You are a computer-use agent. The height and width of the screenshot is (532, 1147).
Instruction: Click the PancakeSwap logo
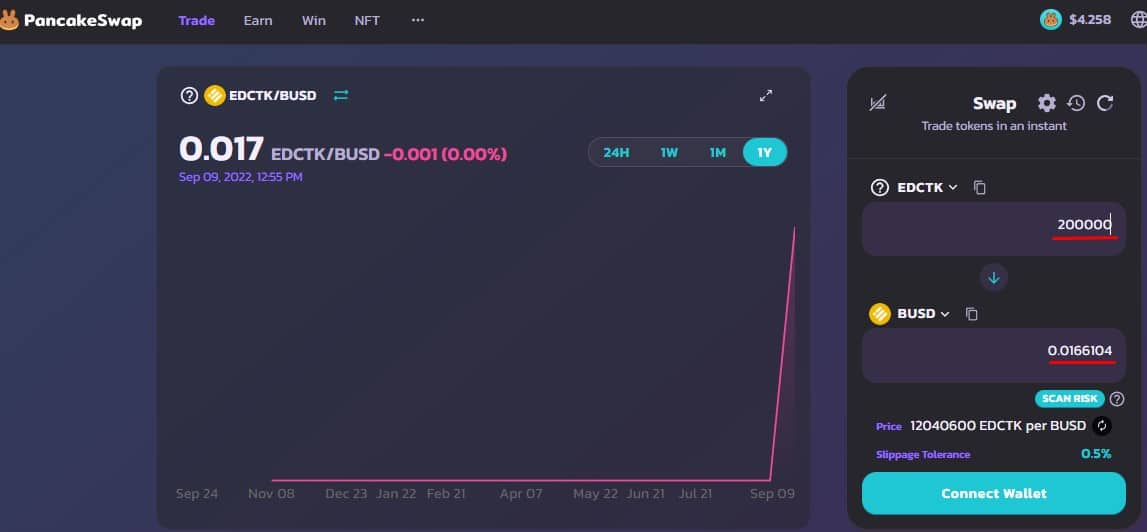click(71, 20)
